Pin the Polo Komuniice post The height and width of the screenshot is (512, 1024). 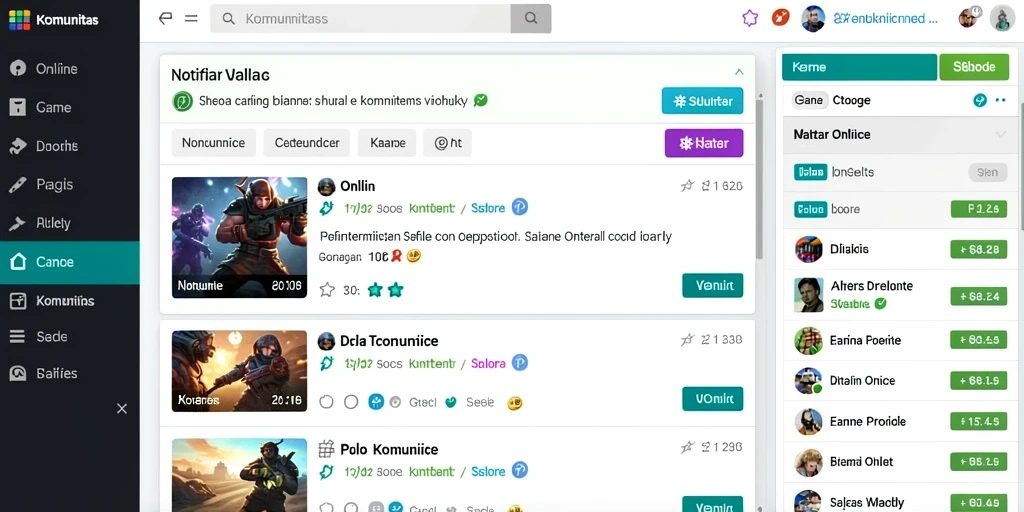[687, 447]
